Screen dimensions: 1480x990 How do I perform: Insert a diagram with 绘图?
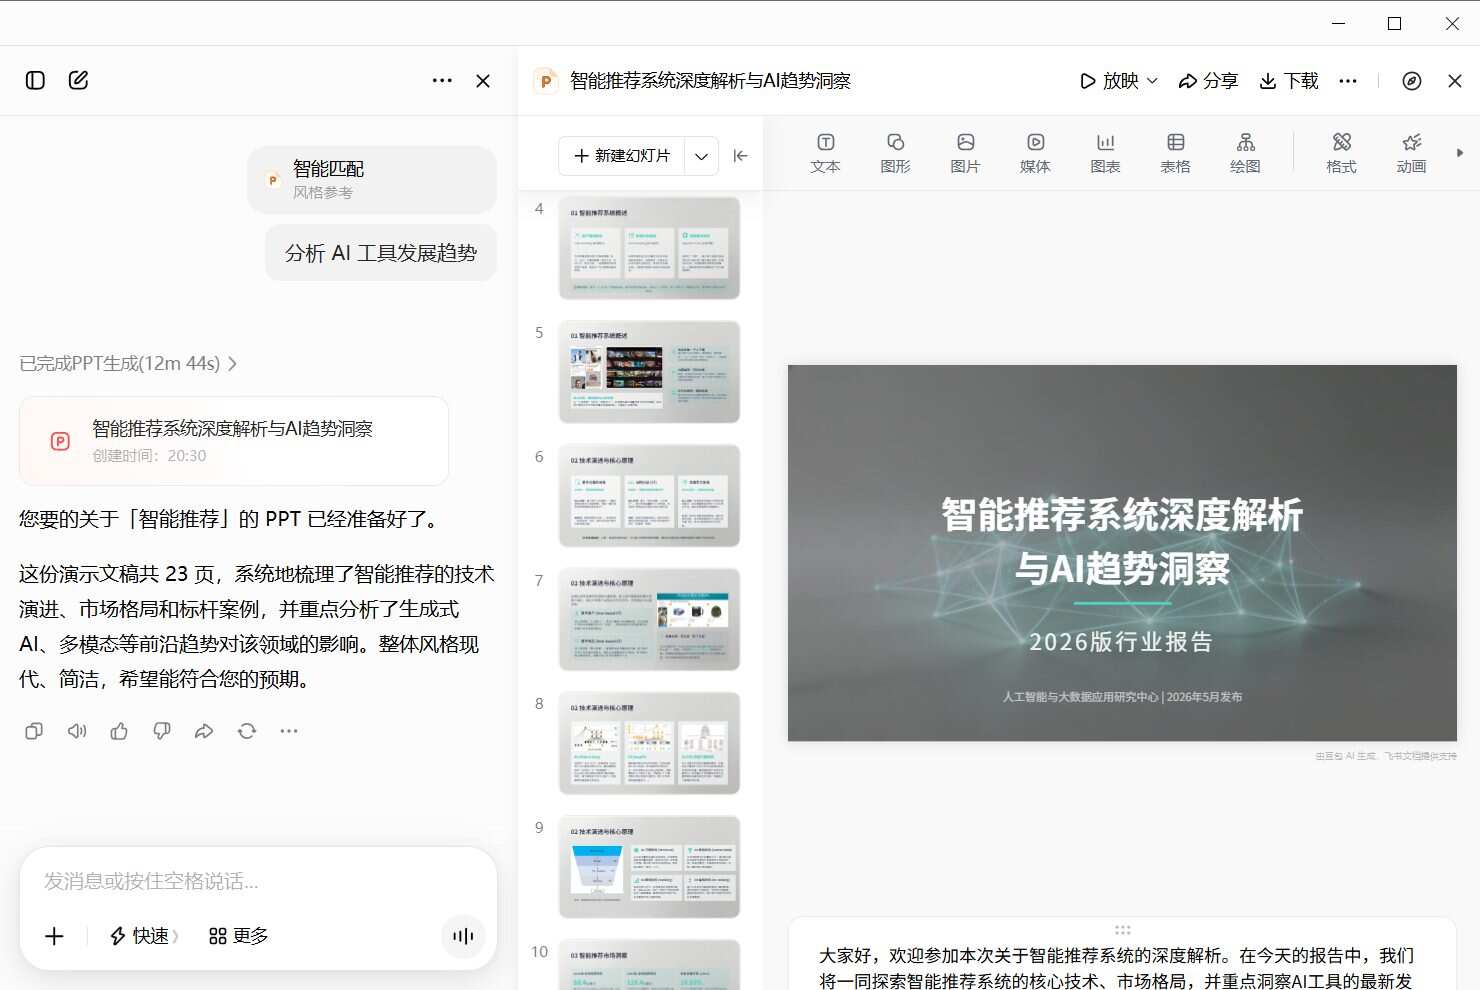point(1245,153)
